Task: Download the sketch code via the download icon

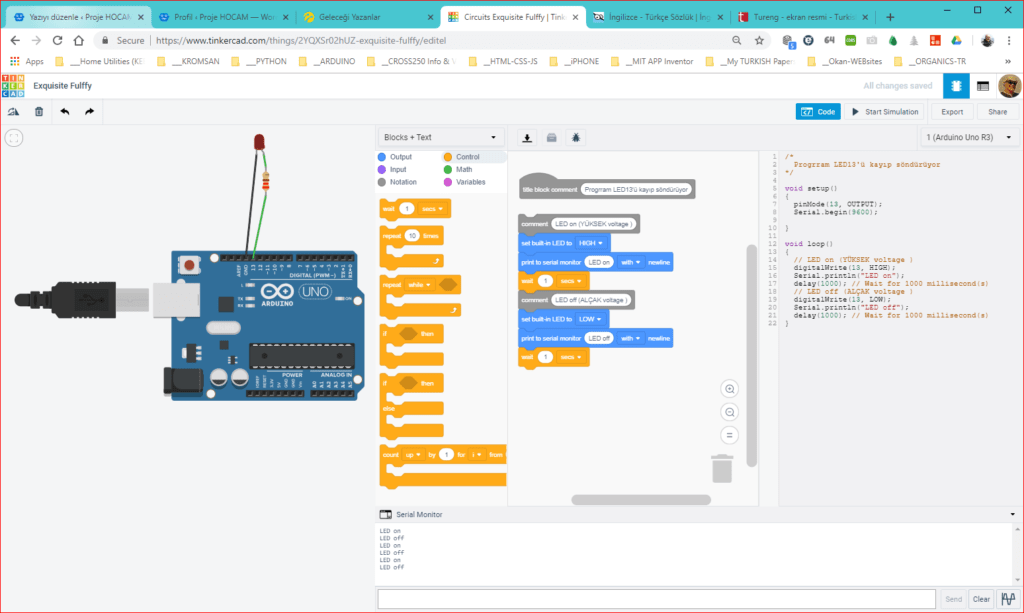Action: coord(527,137)
